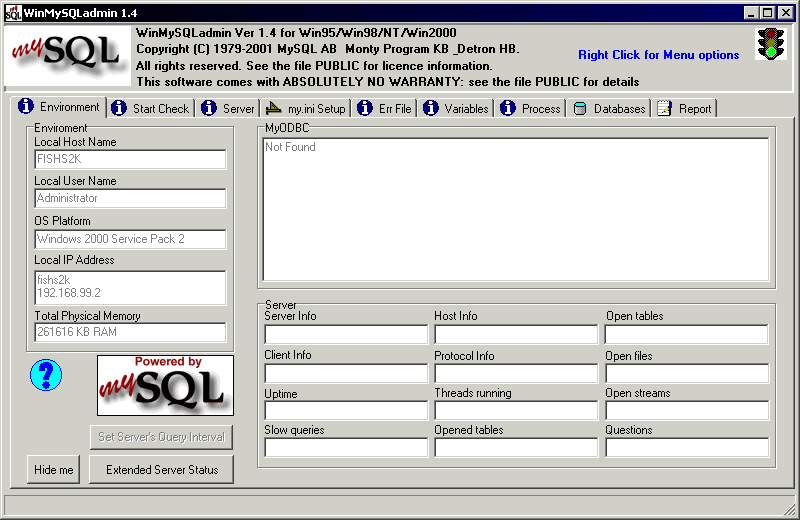Screen dimensions: 800x520
Task: Maximize the WinMySQLadmin window
Action: (767, 13)
